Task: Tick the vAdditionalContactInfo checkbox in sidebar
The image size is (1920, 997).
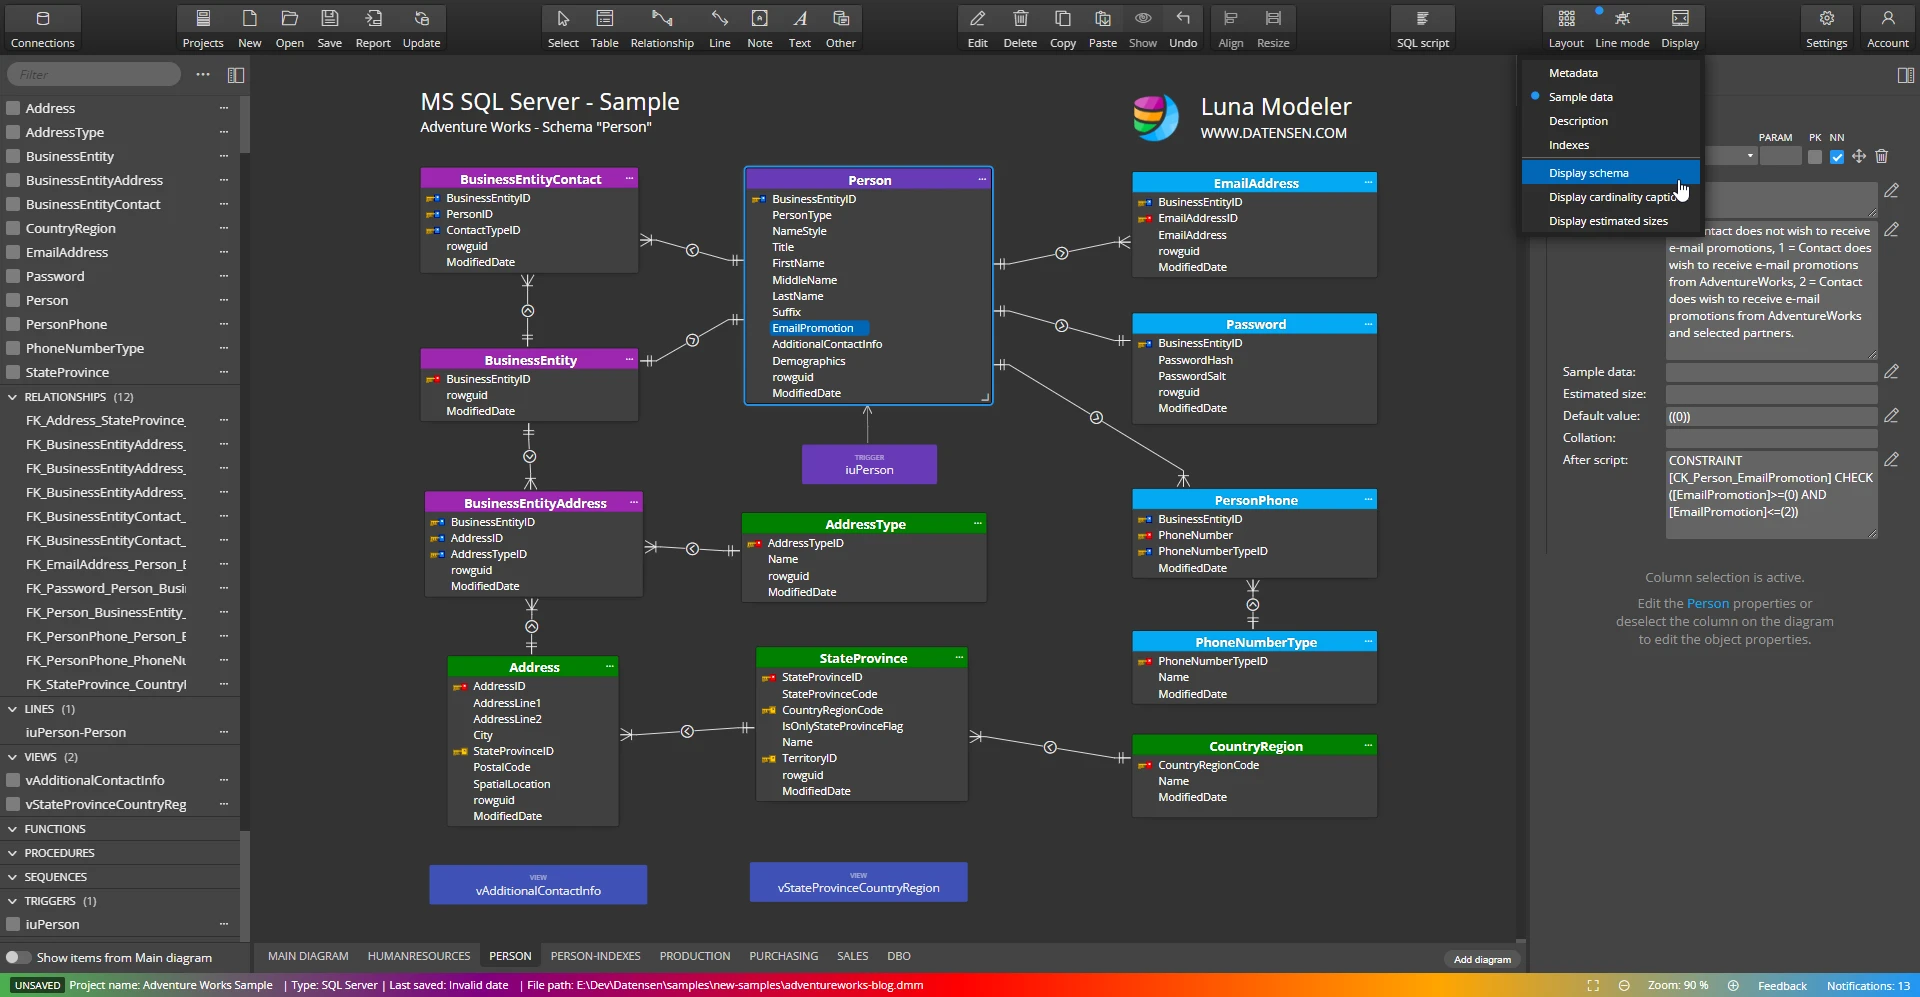Action: [13, 780]
